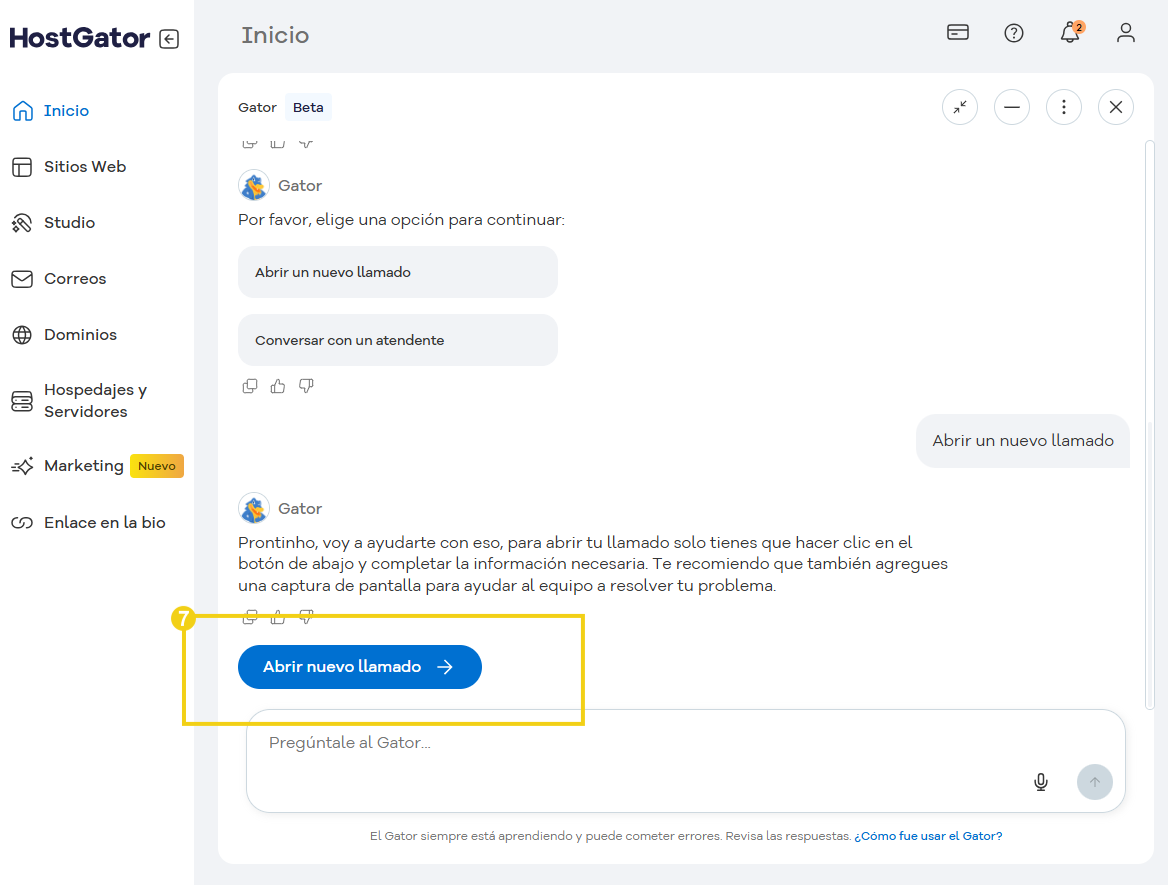This screenshot has width=1168, height=885.
Task: Choose the Conversar con un atendente option
Action: click(x=397, y=340)
